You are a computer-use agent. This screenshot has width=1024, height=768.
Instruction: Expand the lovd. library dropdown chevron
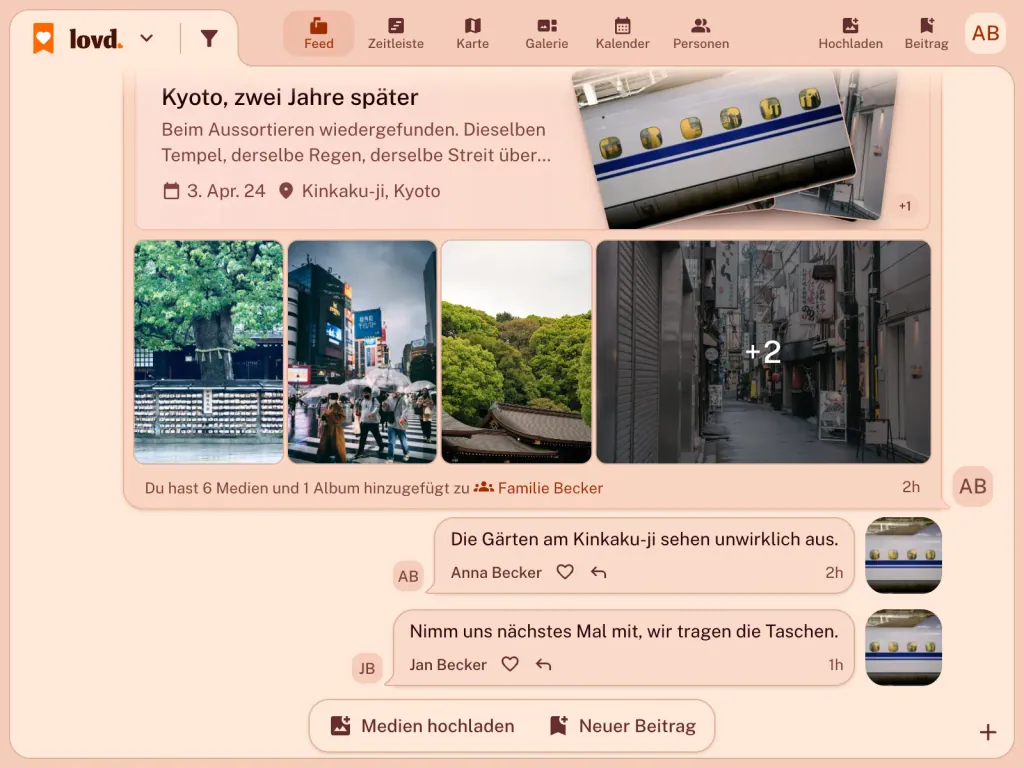[147, 39]
